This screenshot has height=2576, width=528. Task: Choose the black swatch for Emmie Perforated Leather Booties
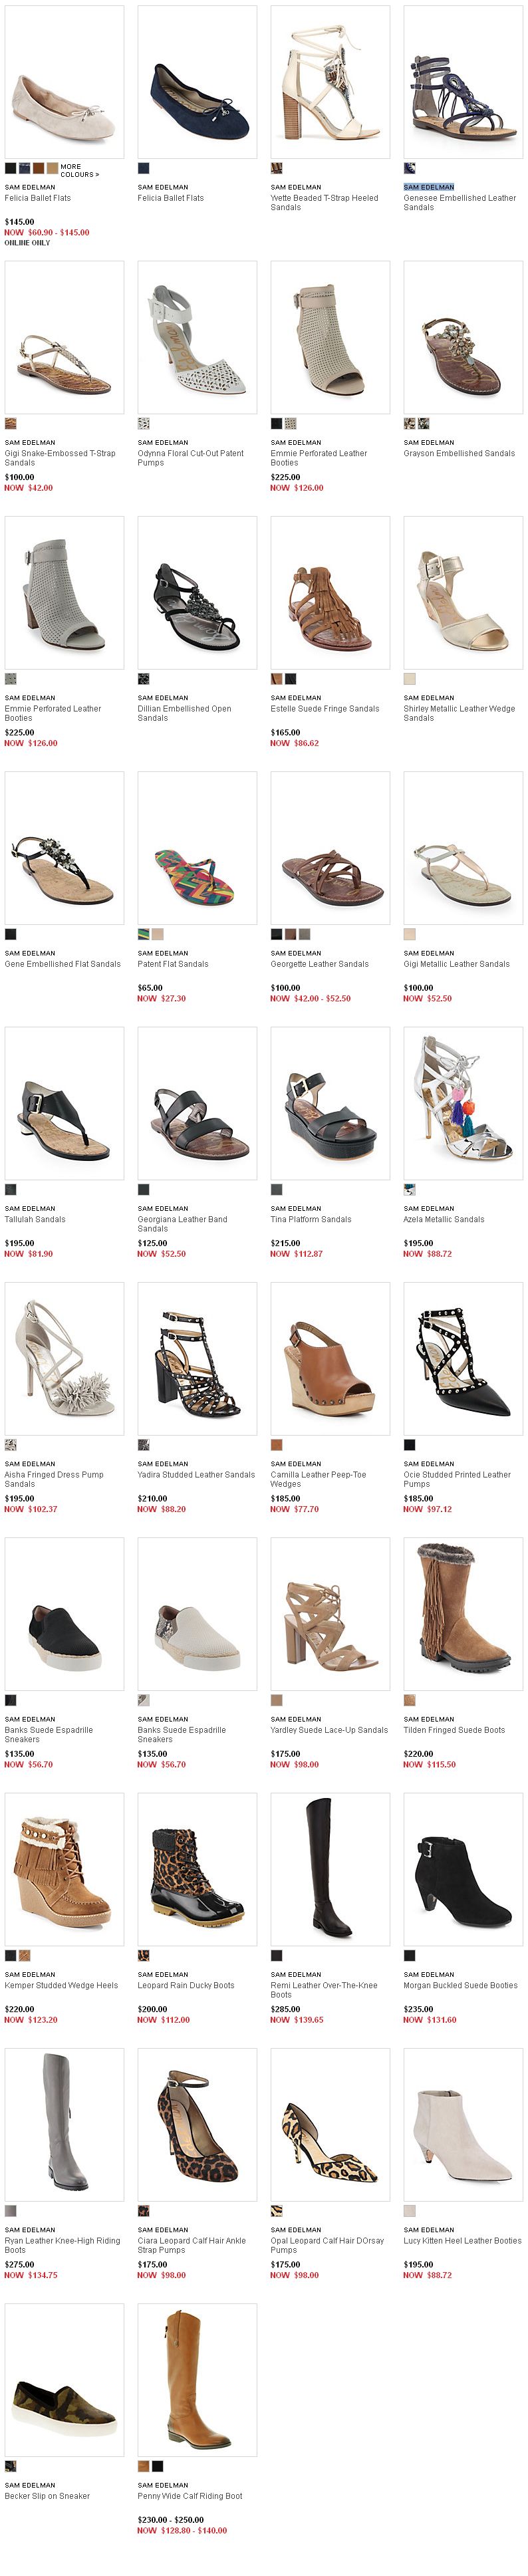click(276, 424)
